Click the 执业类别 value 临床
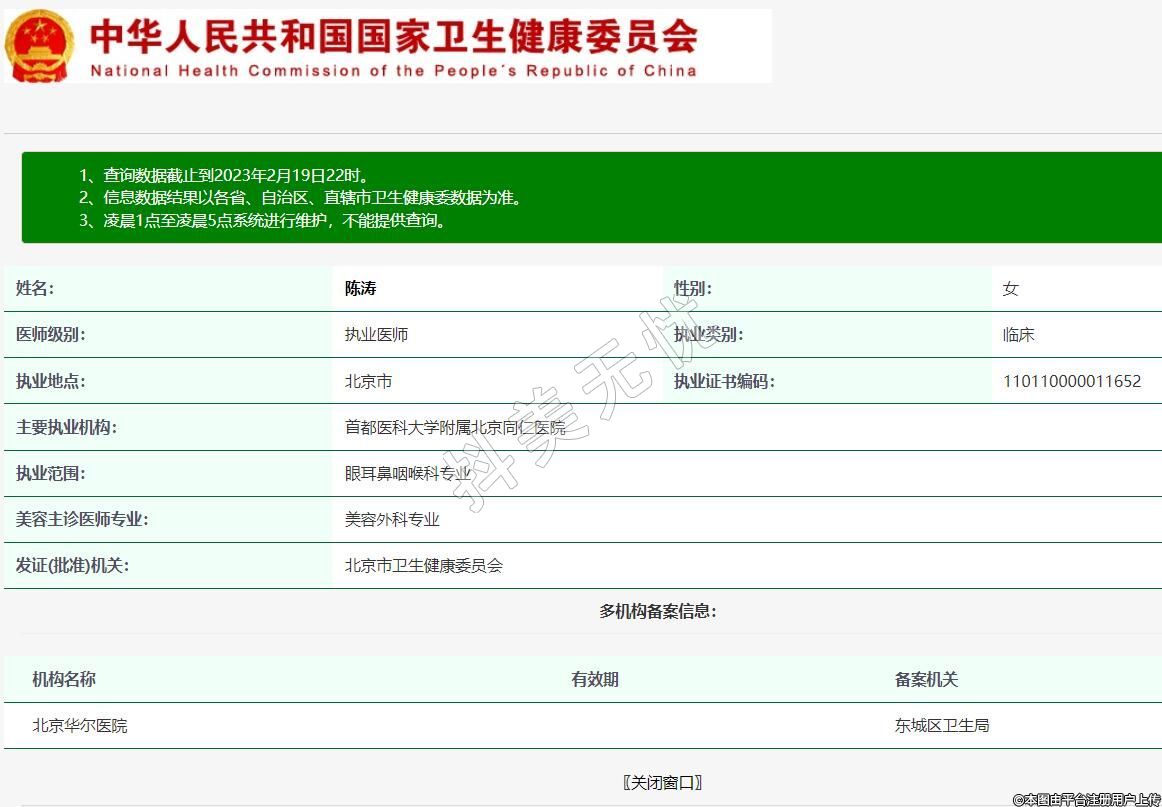Screen dimensions: 1162x807 (1018, 335)
